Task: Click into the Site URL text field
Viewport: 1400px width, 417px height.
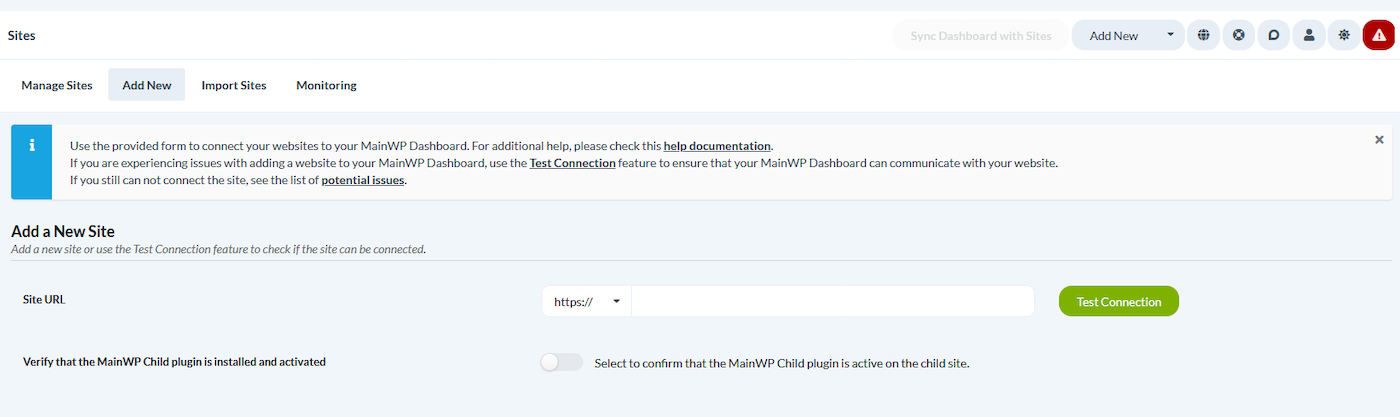Action: 832,302
